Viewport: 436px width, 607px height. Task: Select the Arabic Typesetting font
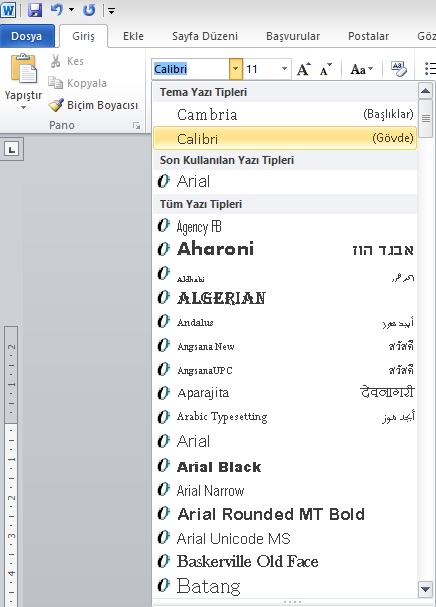coord(285,417)
